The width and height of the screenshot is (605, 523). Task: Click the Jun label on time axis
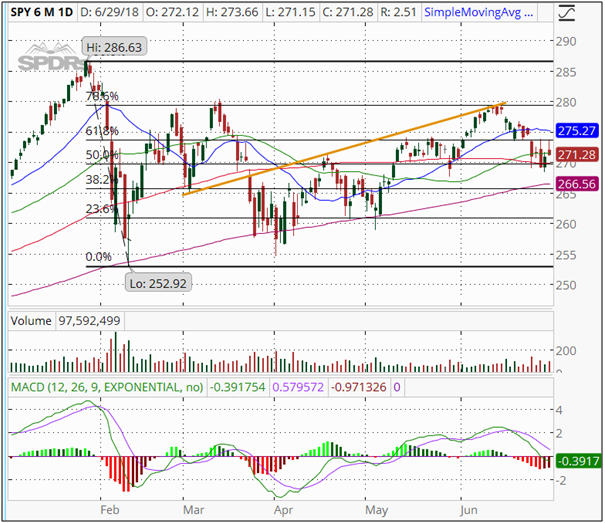(x=468, y=510)
